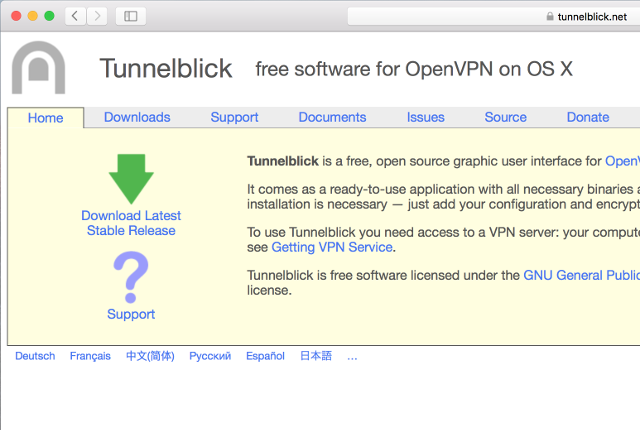Image resolution: width=640 pixels, height=430 pixels.
Task: Select the Issues tab
Action: tap(426, 117)
